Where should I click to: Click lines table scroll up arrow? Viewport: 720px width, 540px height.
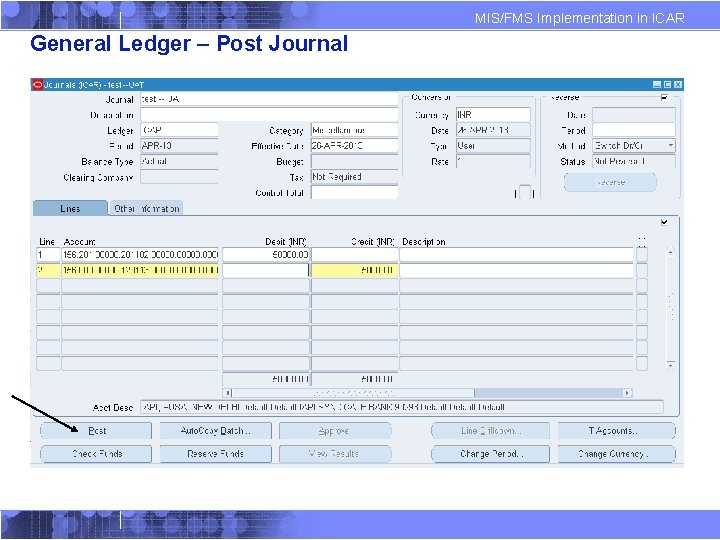pos(670,252)
